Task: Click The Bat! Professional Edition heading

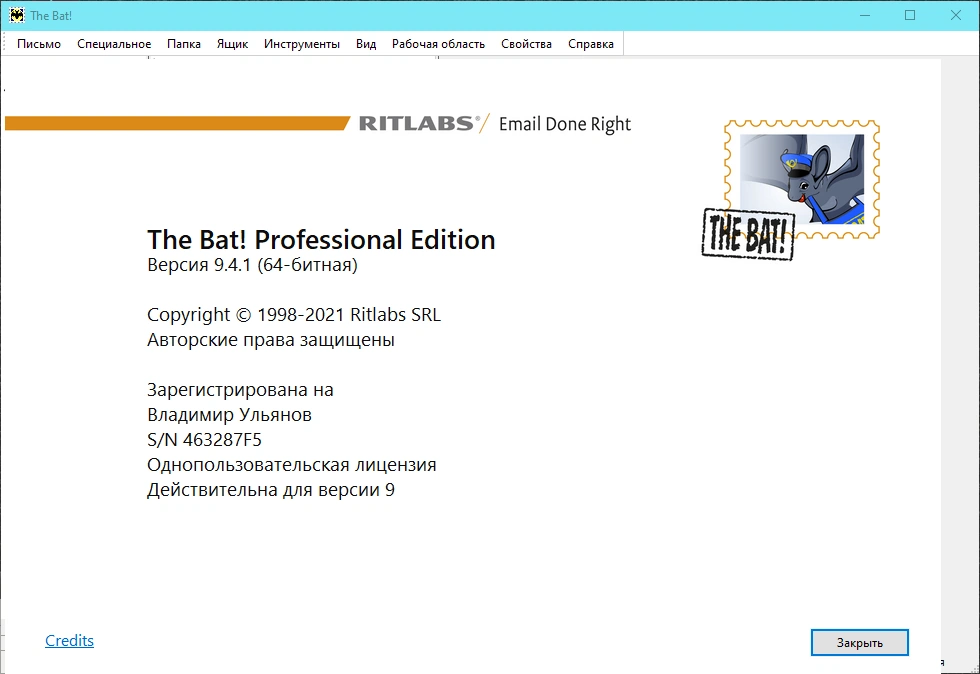Action: [x=321, y=239]
